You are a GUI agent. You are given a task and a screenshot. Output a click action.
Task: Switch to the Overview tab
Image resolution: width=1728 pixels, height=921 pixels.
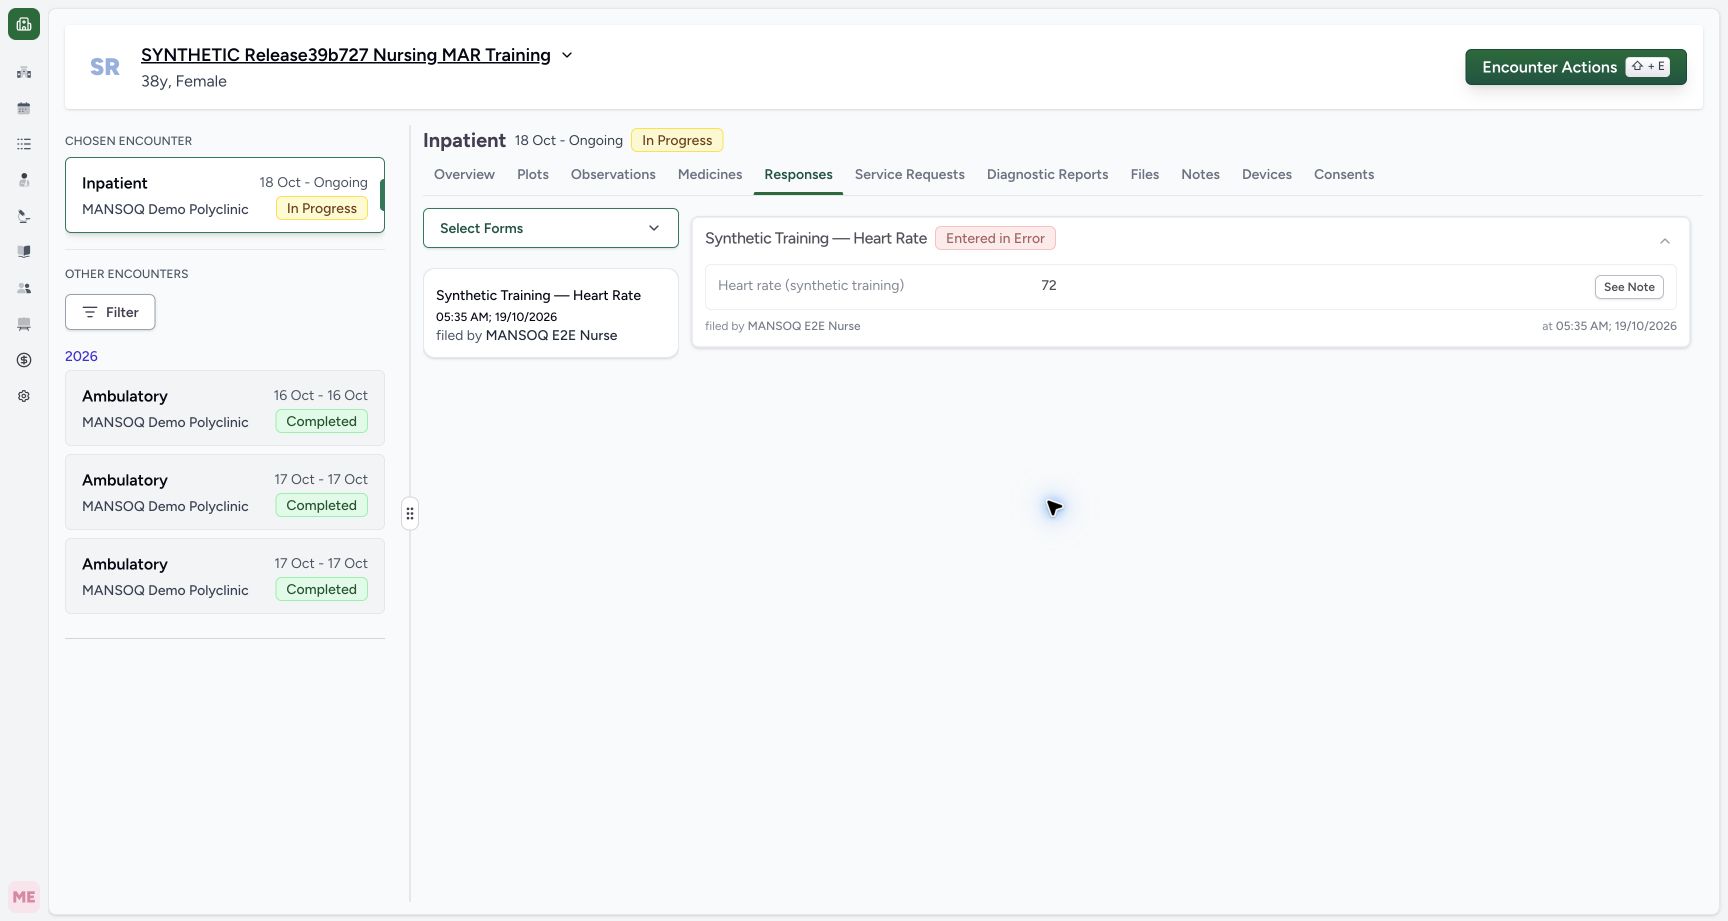[x=464, y=174]
